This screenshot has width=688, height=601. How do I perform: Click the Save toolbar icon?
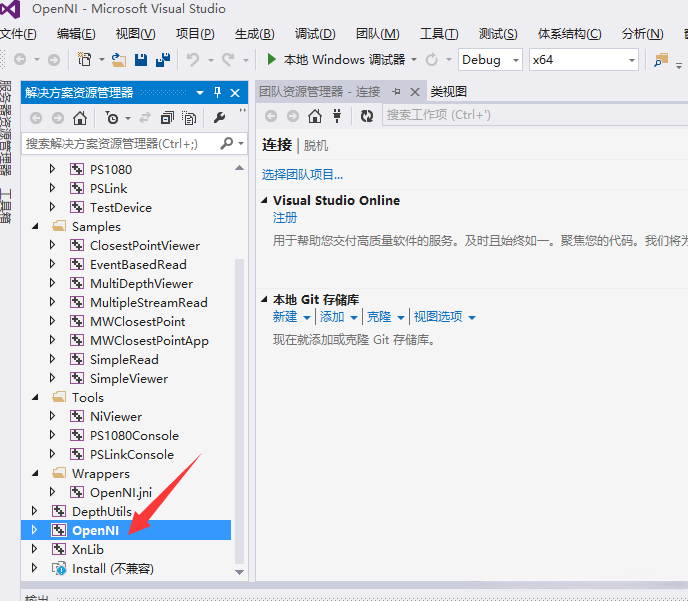[x=141, y=60]
